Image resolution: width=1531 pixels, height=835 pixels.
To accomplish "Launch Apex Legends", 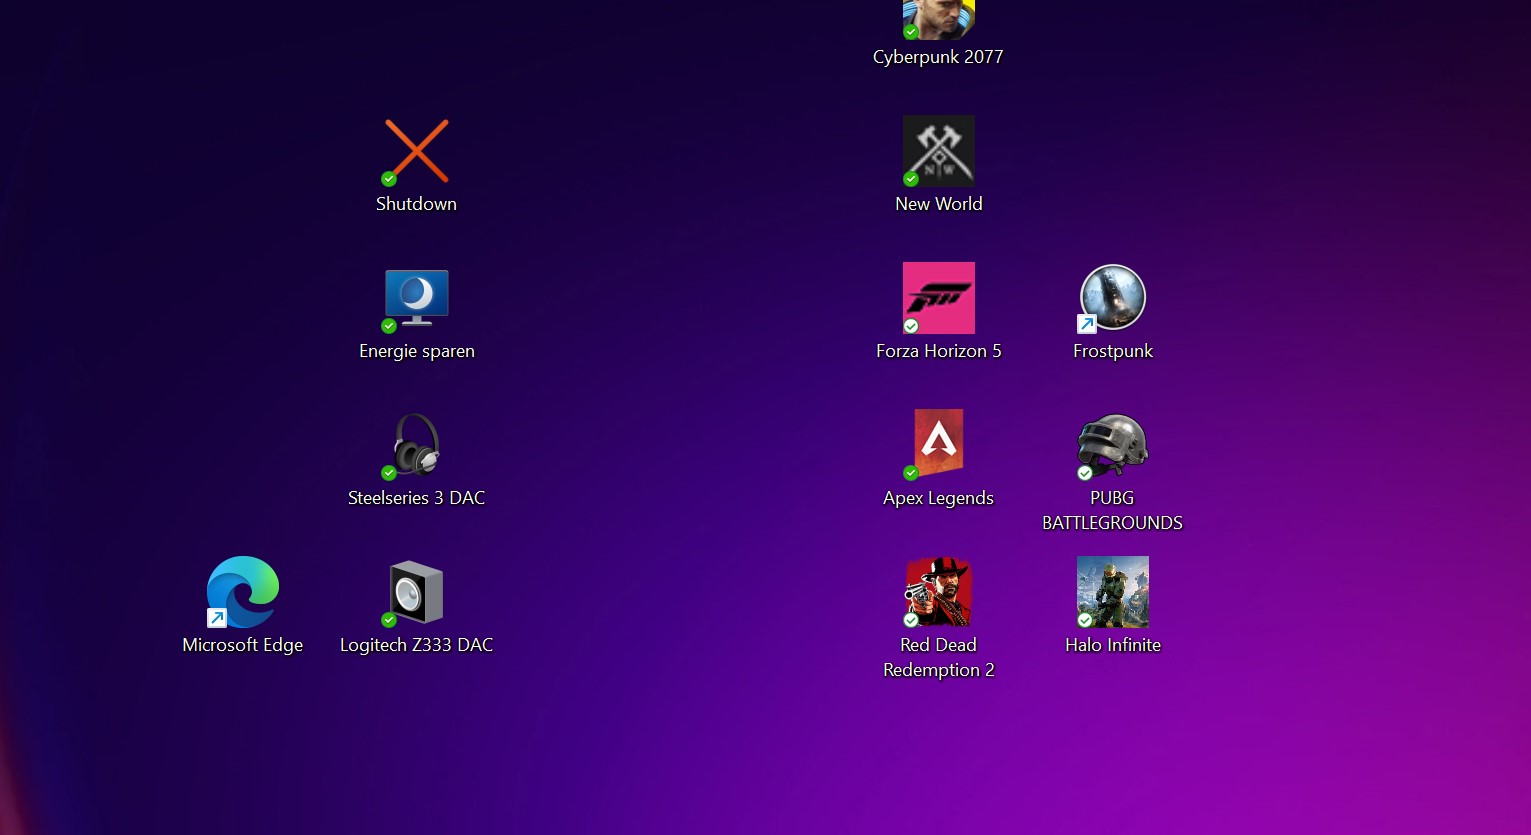I will tap(939, 441).
